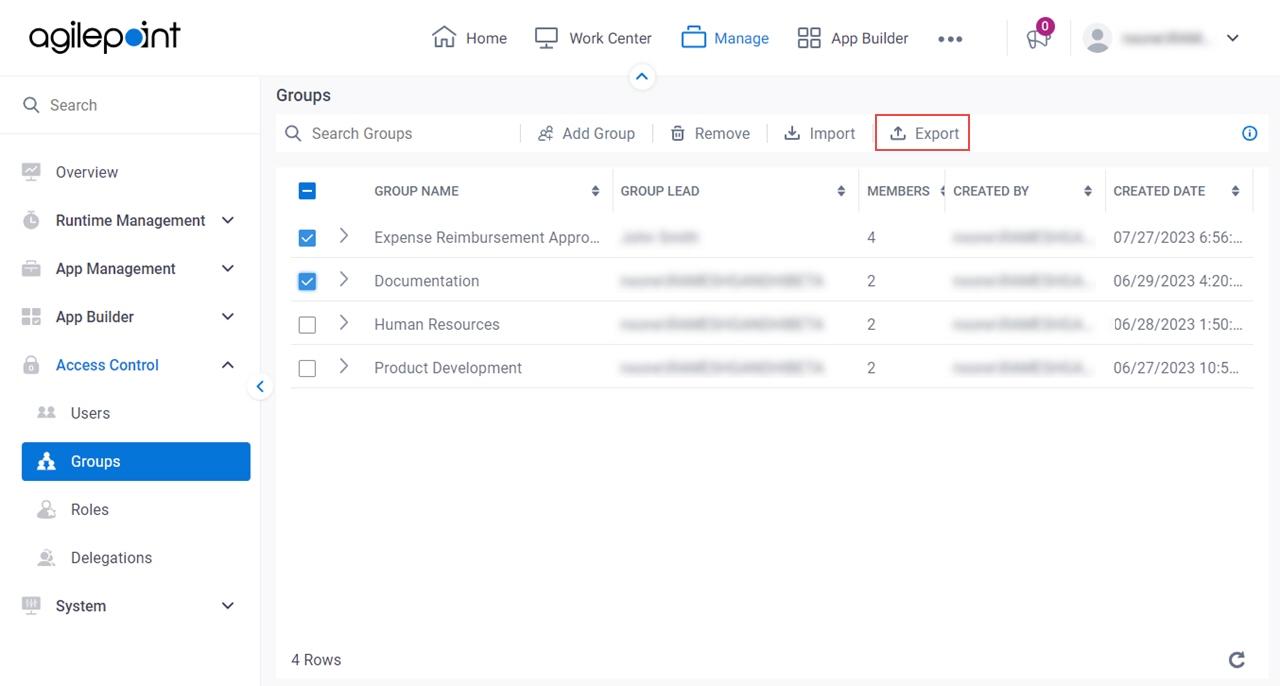
Task: Check the Human Resources row checkbox
Action: pyautogui.click(x=307, y=325)
